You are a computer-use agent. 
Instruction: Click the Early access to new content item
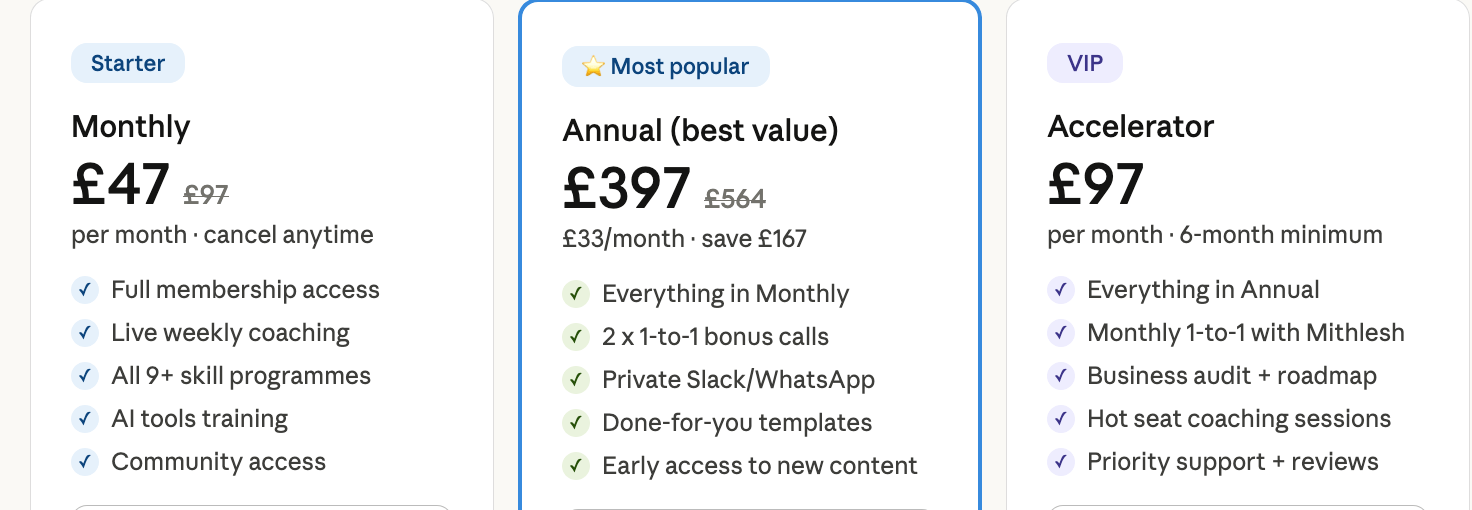click(759, 466)
